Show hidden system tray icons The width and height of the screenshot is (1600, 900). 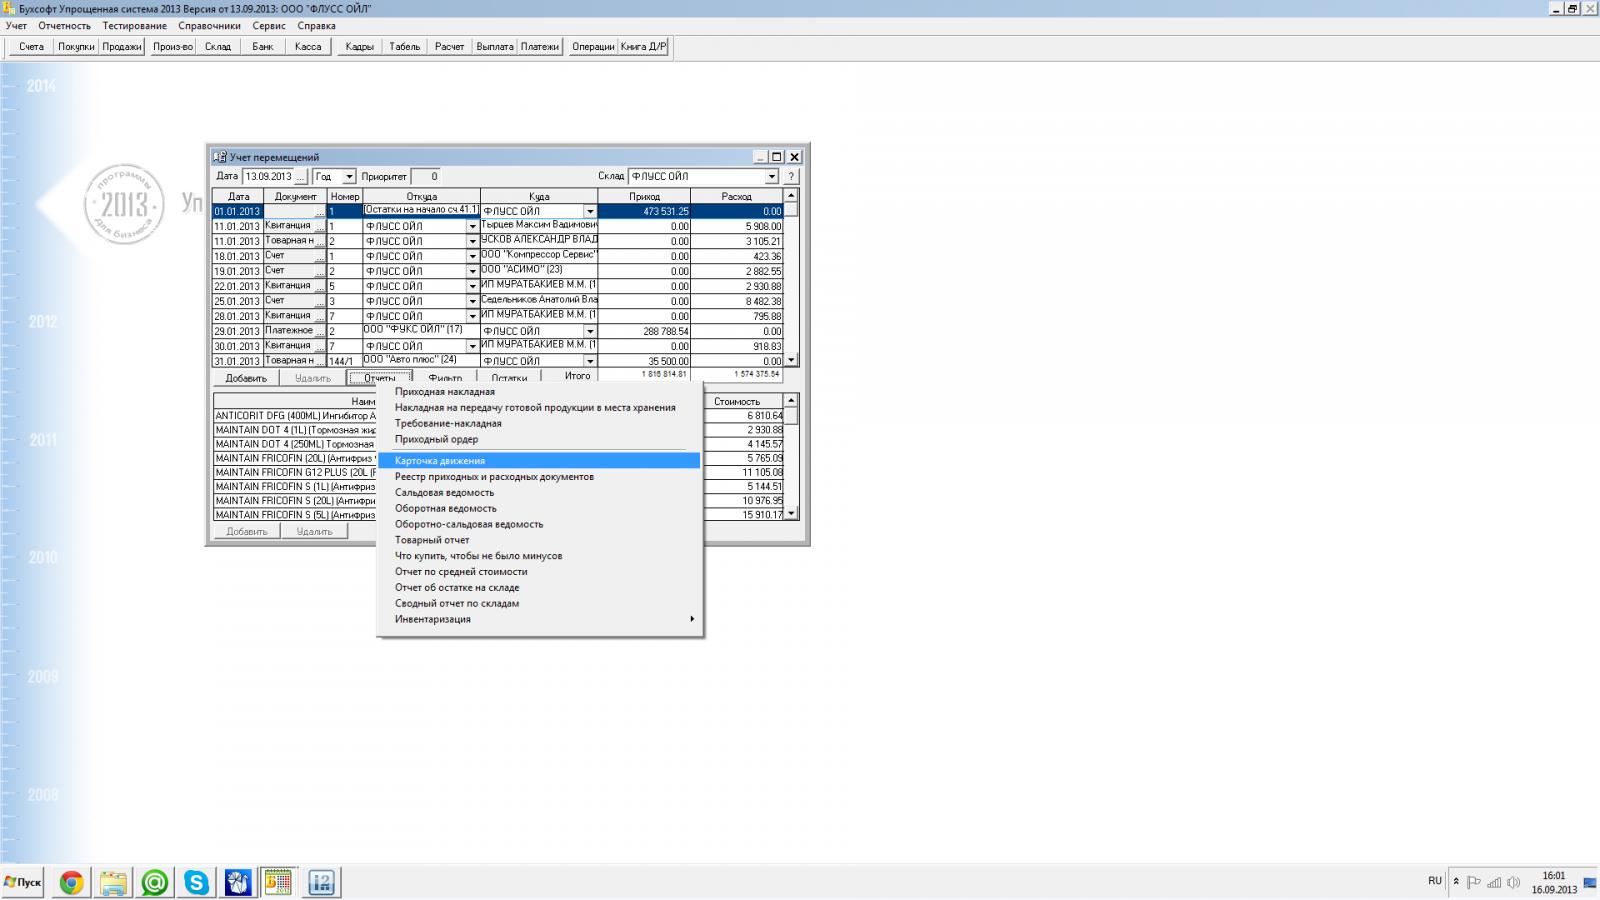coord(1456,882)
